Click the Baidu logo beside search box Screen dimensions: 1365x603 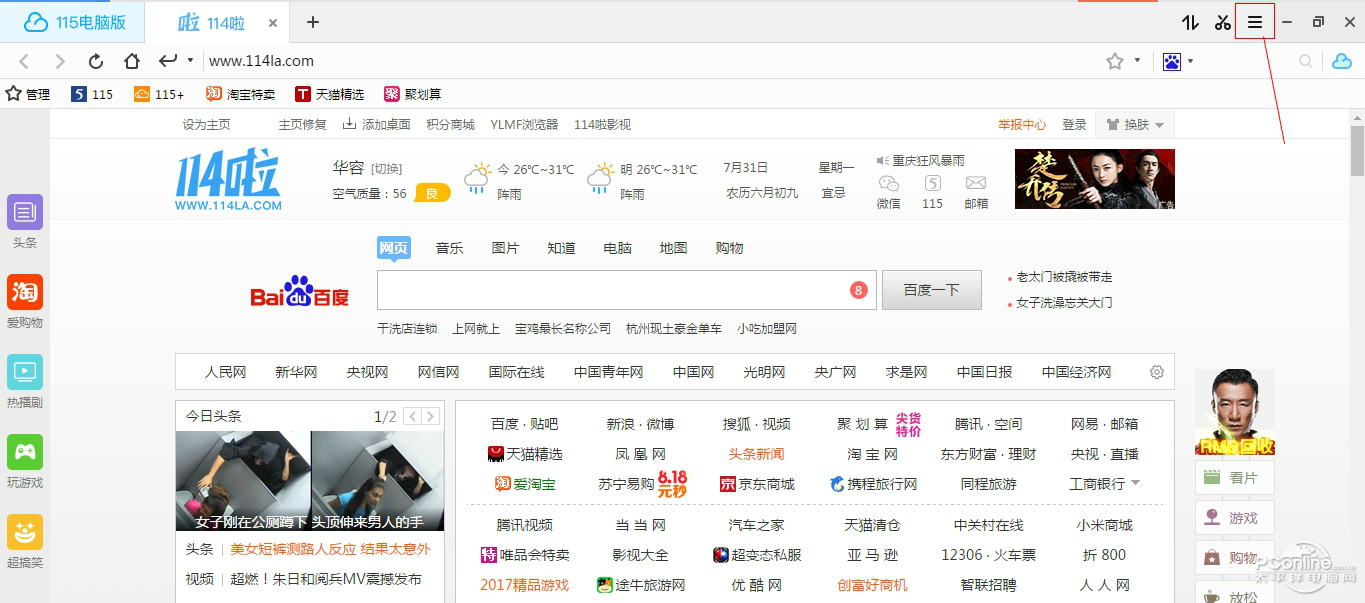[x=300, y=292]
